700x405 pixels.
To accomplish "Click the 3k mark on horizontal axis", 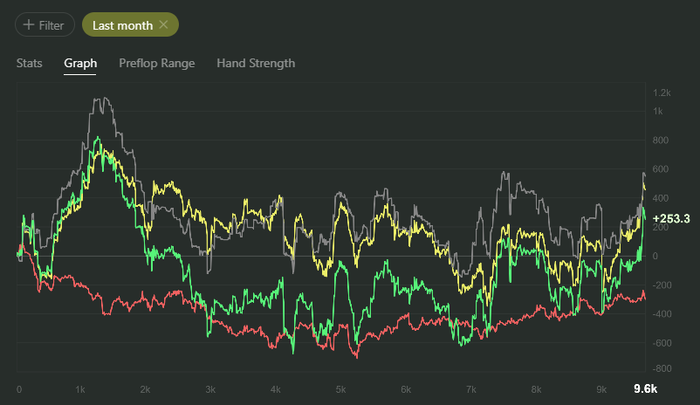I will (x=210, y=389).
